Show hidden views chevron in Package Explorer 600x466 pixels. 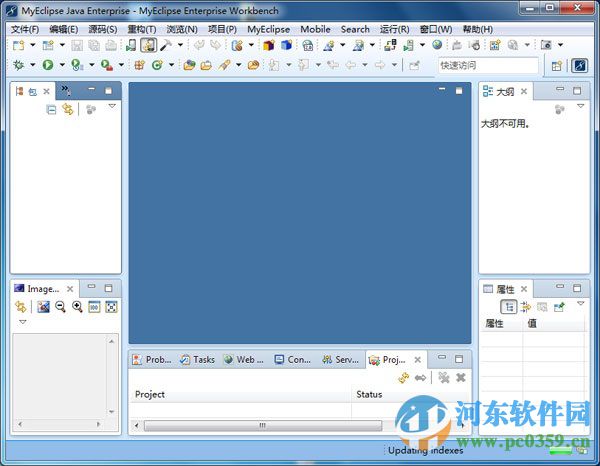pos(65,90)
